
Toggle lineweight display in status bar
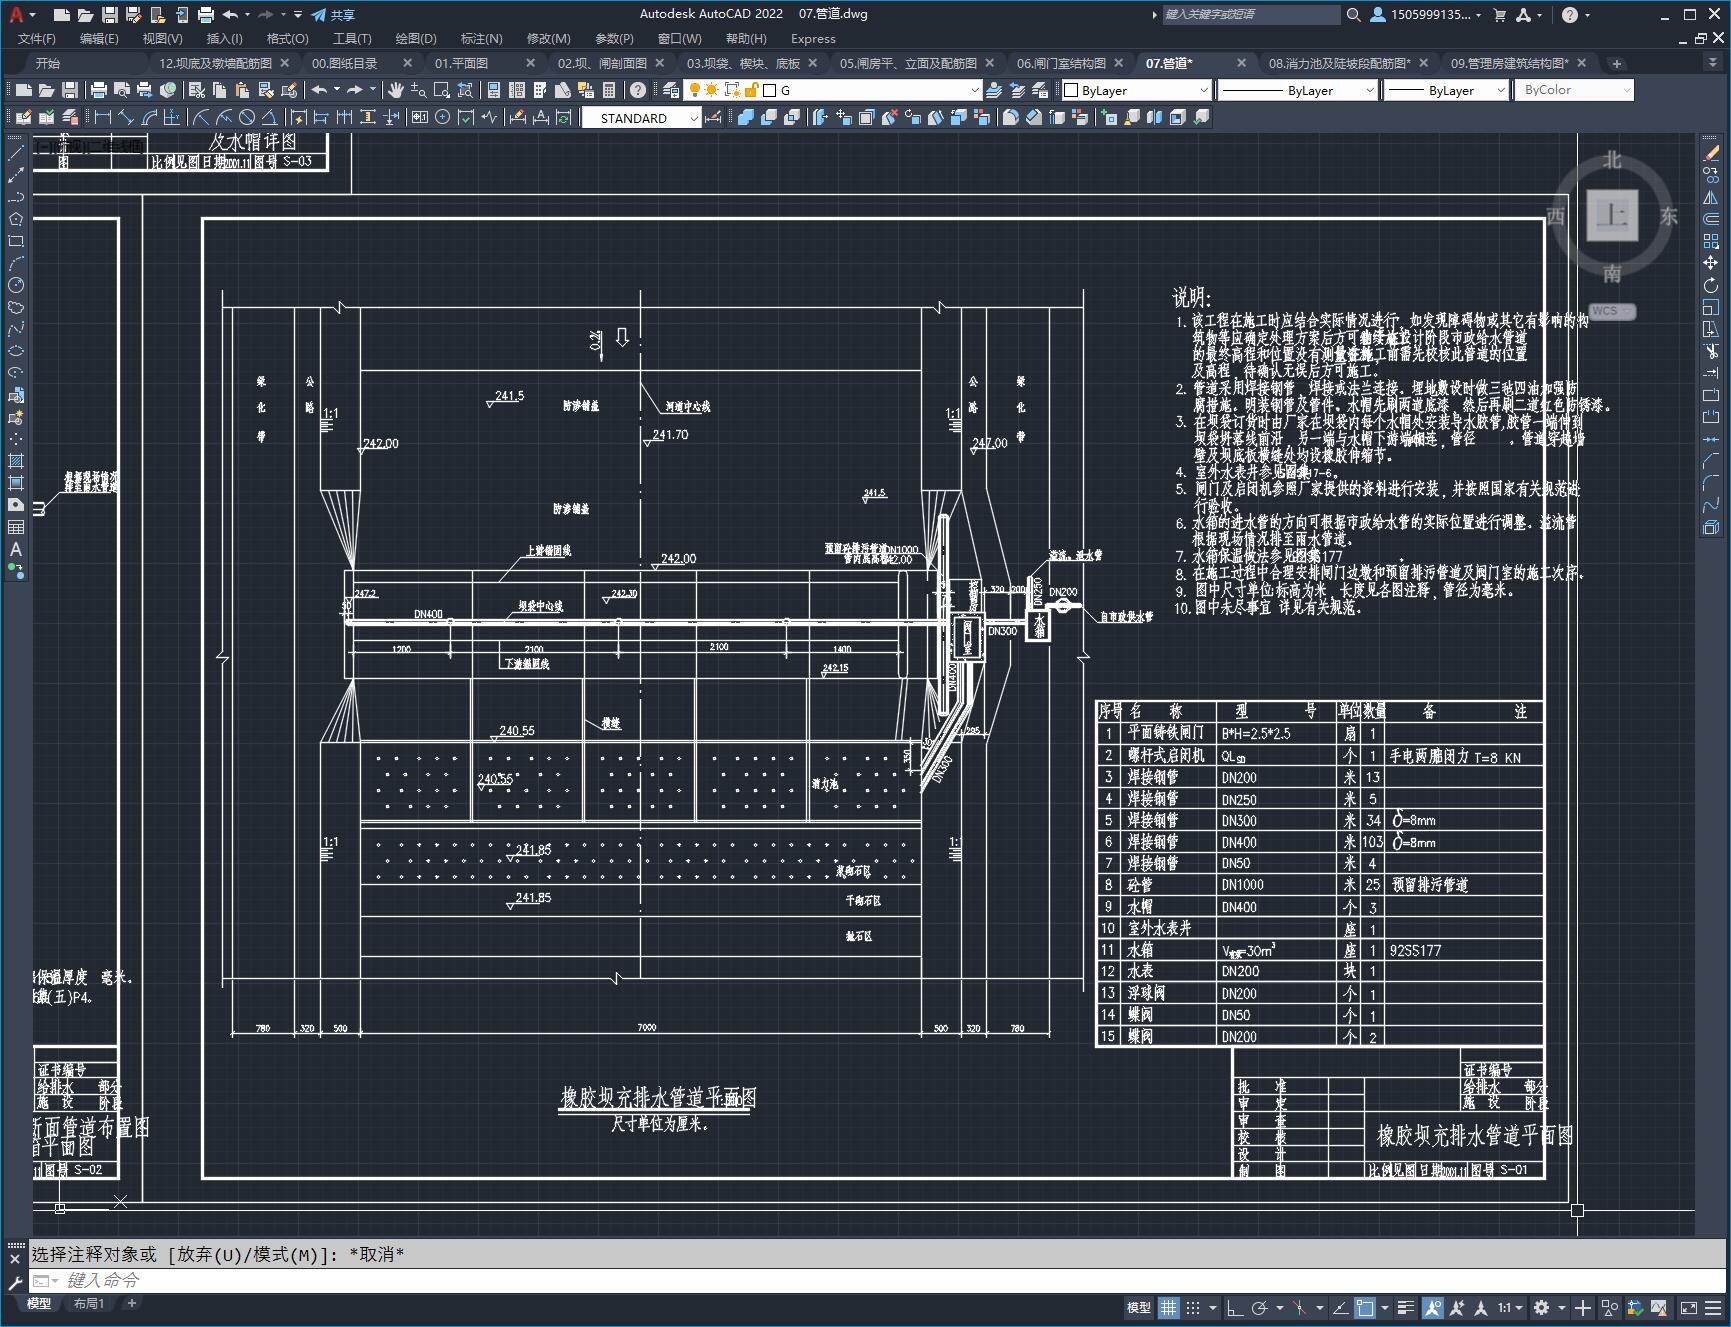click(1405, 1307)
